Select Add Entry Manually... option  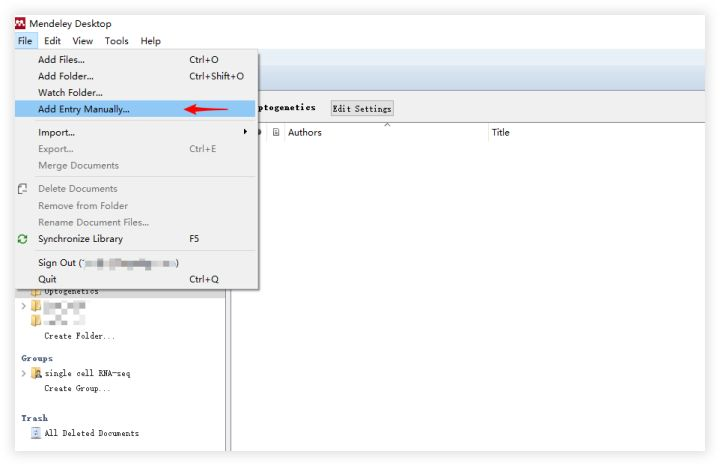(135, 109)
